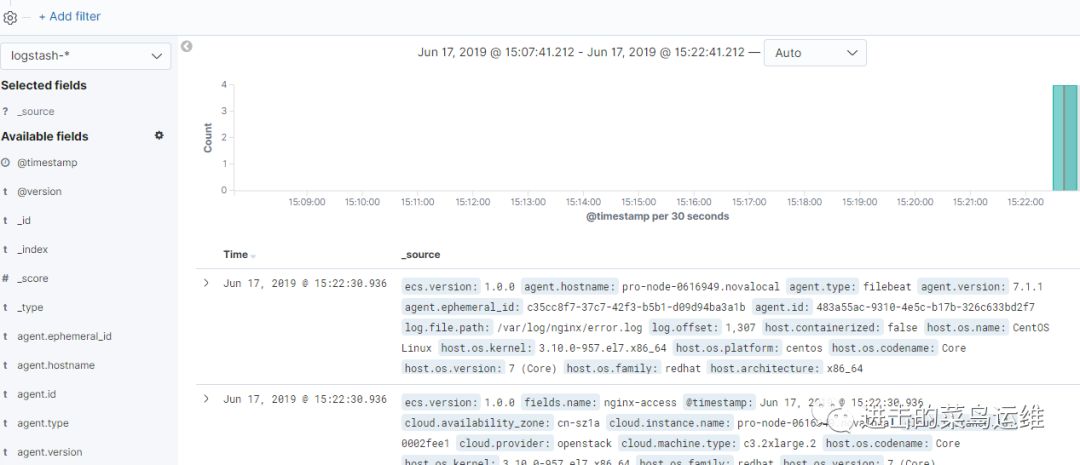Click the pro-node-0616949.novalocal hostname value
Viewport: 1080px width, 465px height.
[700, 287]
